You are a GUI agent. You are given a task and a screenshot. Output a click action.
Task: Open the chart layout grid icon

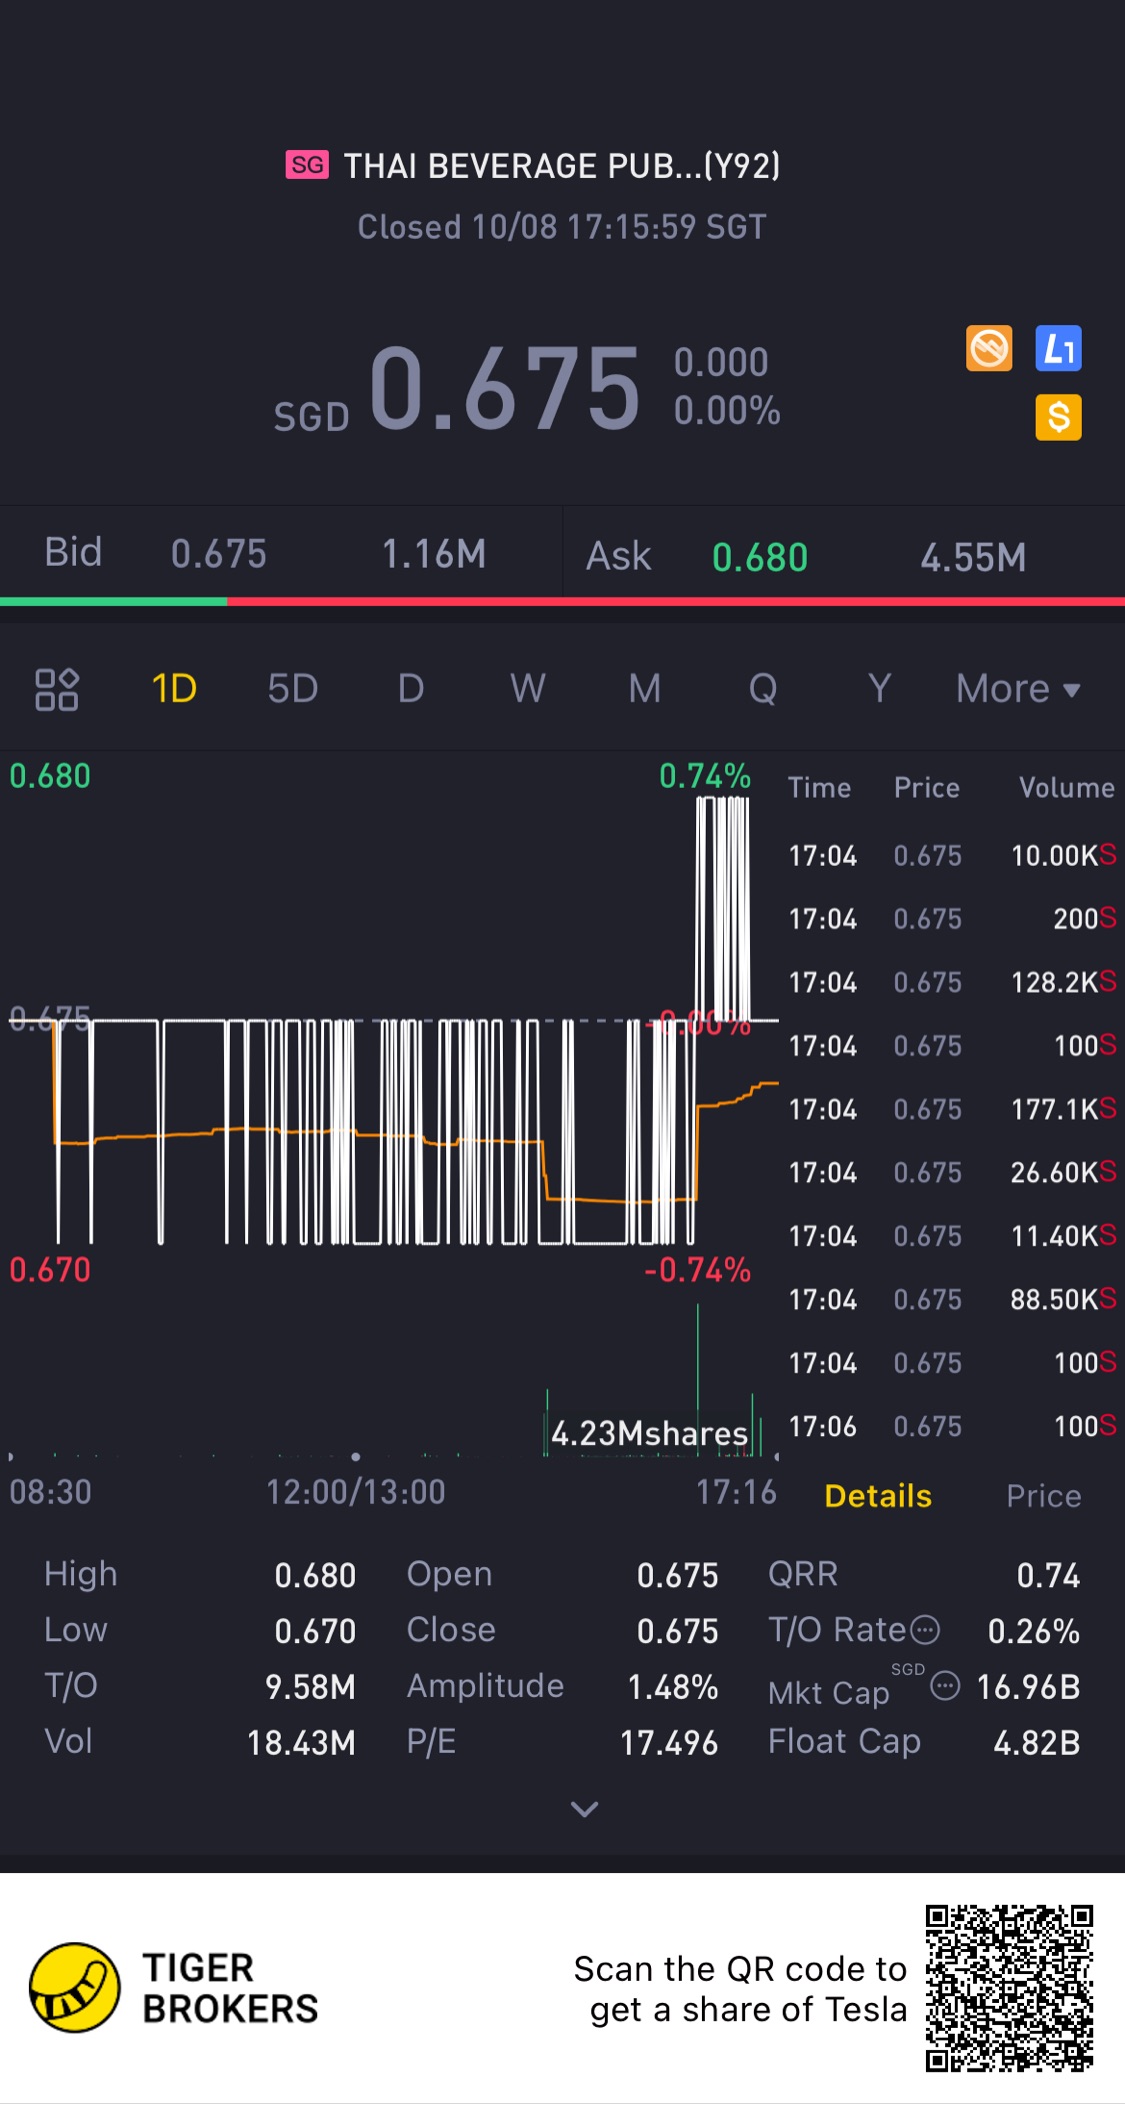57,689
